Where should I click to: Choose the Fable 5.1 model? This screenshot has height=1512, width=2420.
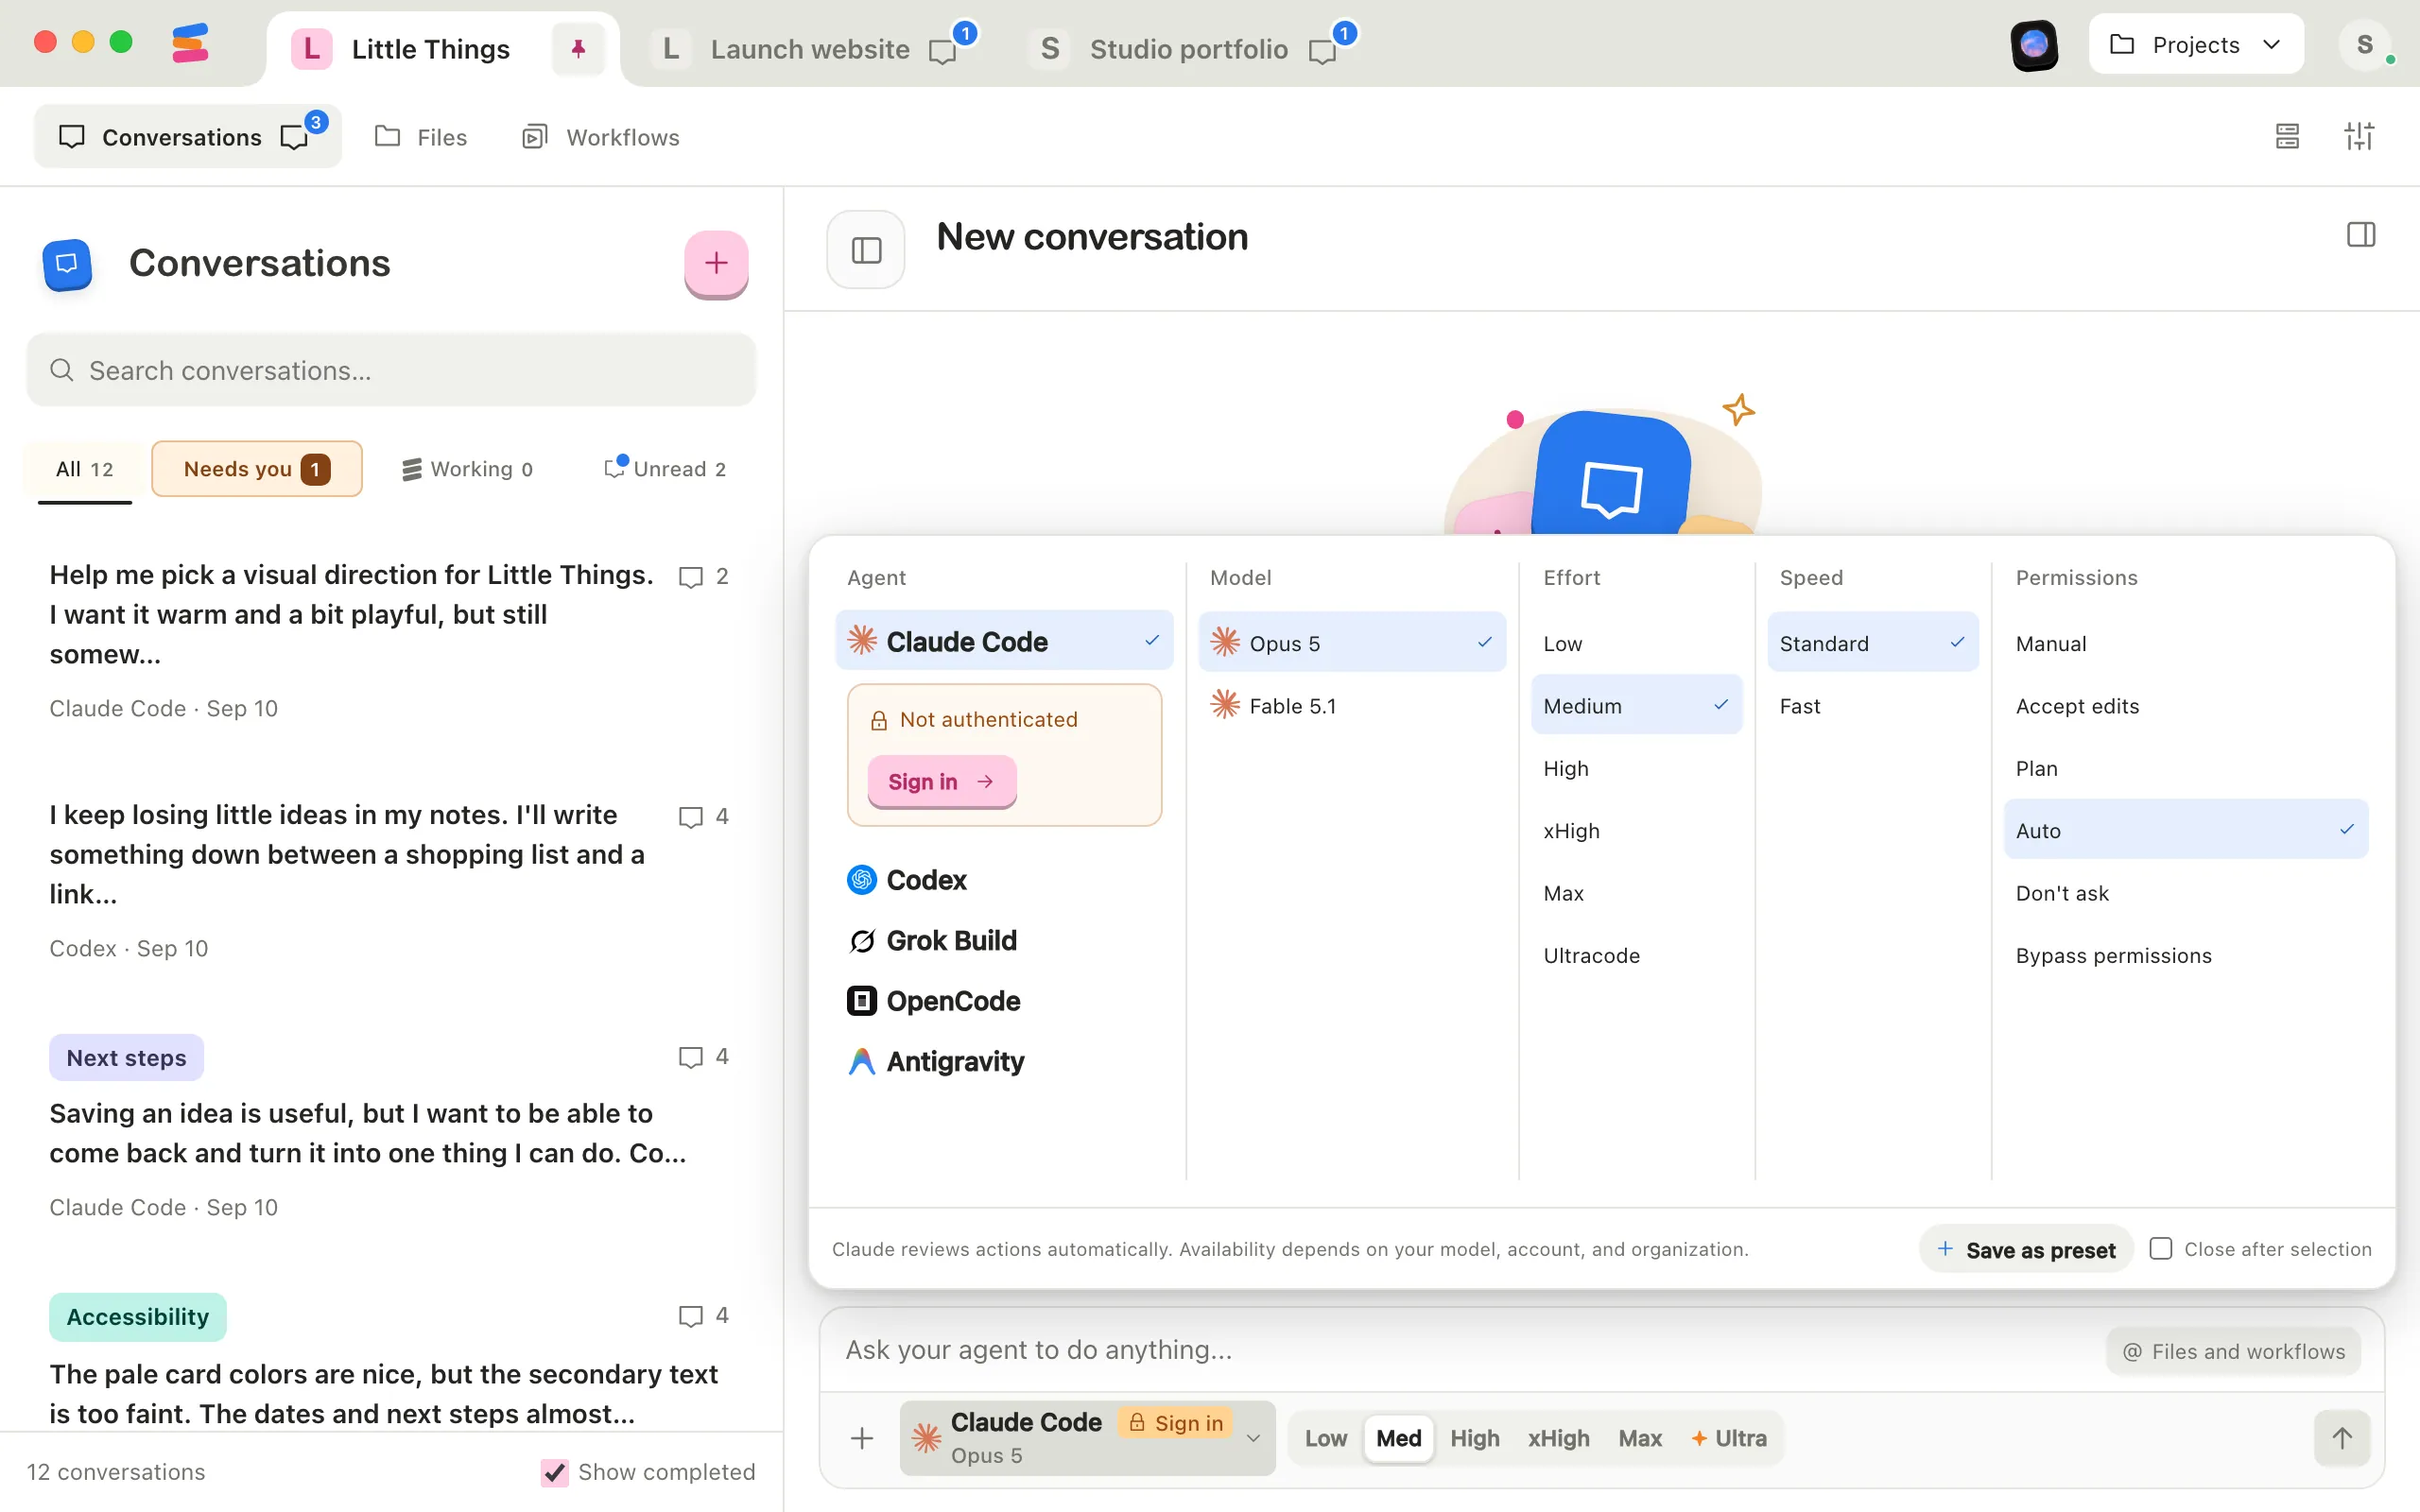pyautogui.click(x=1352, y=706)
